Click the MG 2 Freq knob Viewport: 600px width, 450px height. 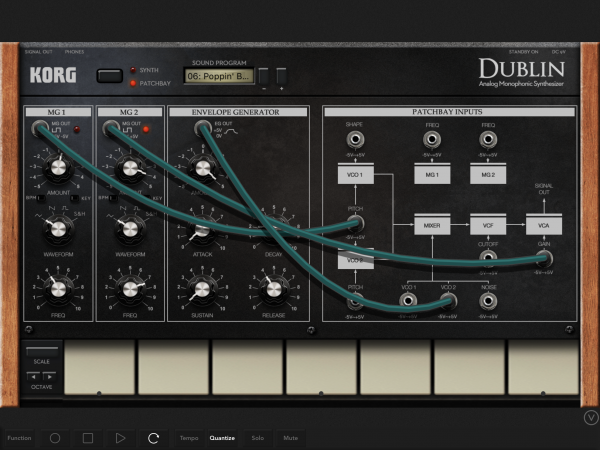pos(130,290)
